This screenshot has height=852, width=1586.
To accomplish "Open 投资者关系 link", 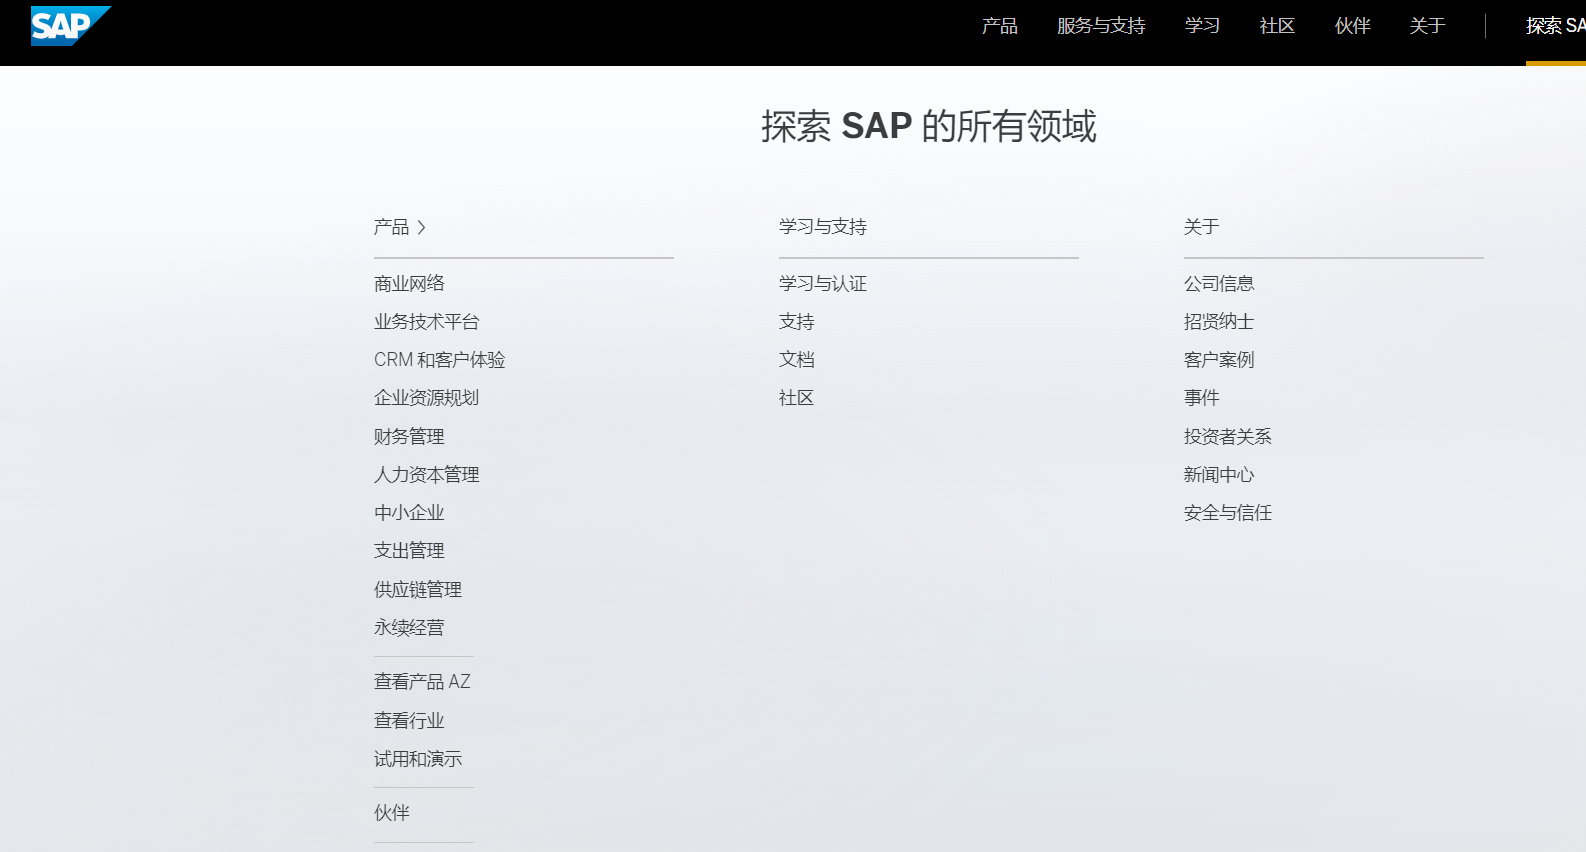I will tap(1228, 437).
